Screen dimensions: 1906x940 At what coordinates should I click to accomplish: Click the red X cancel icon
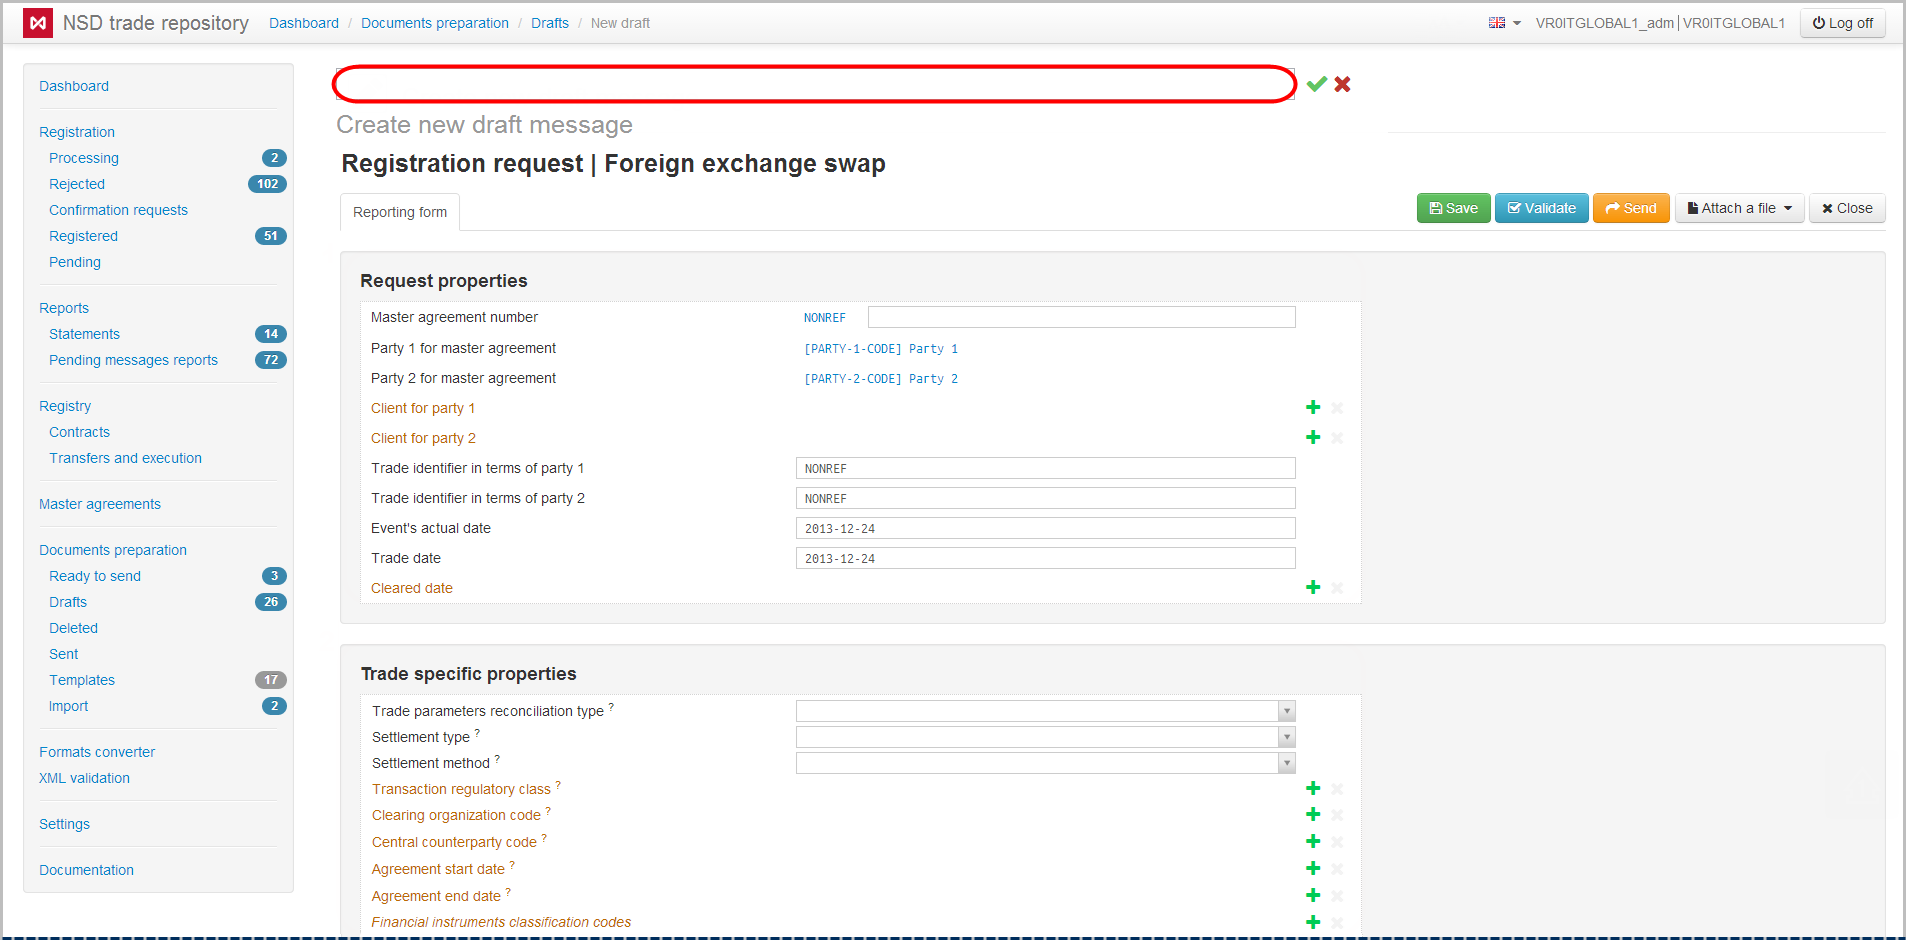pos(1342,84)
